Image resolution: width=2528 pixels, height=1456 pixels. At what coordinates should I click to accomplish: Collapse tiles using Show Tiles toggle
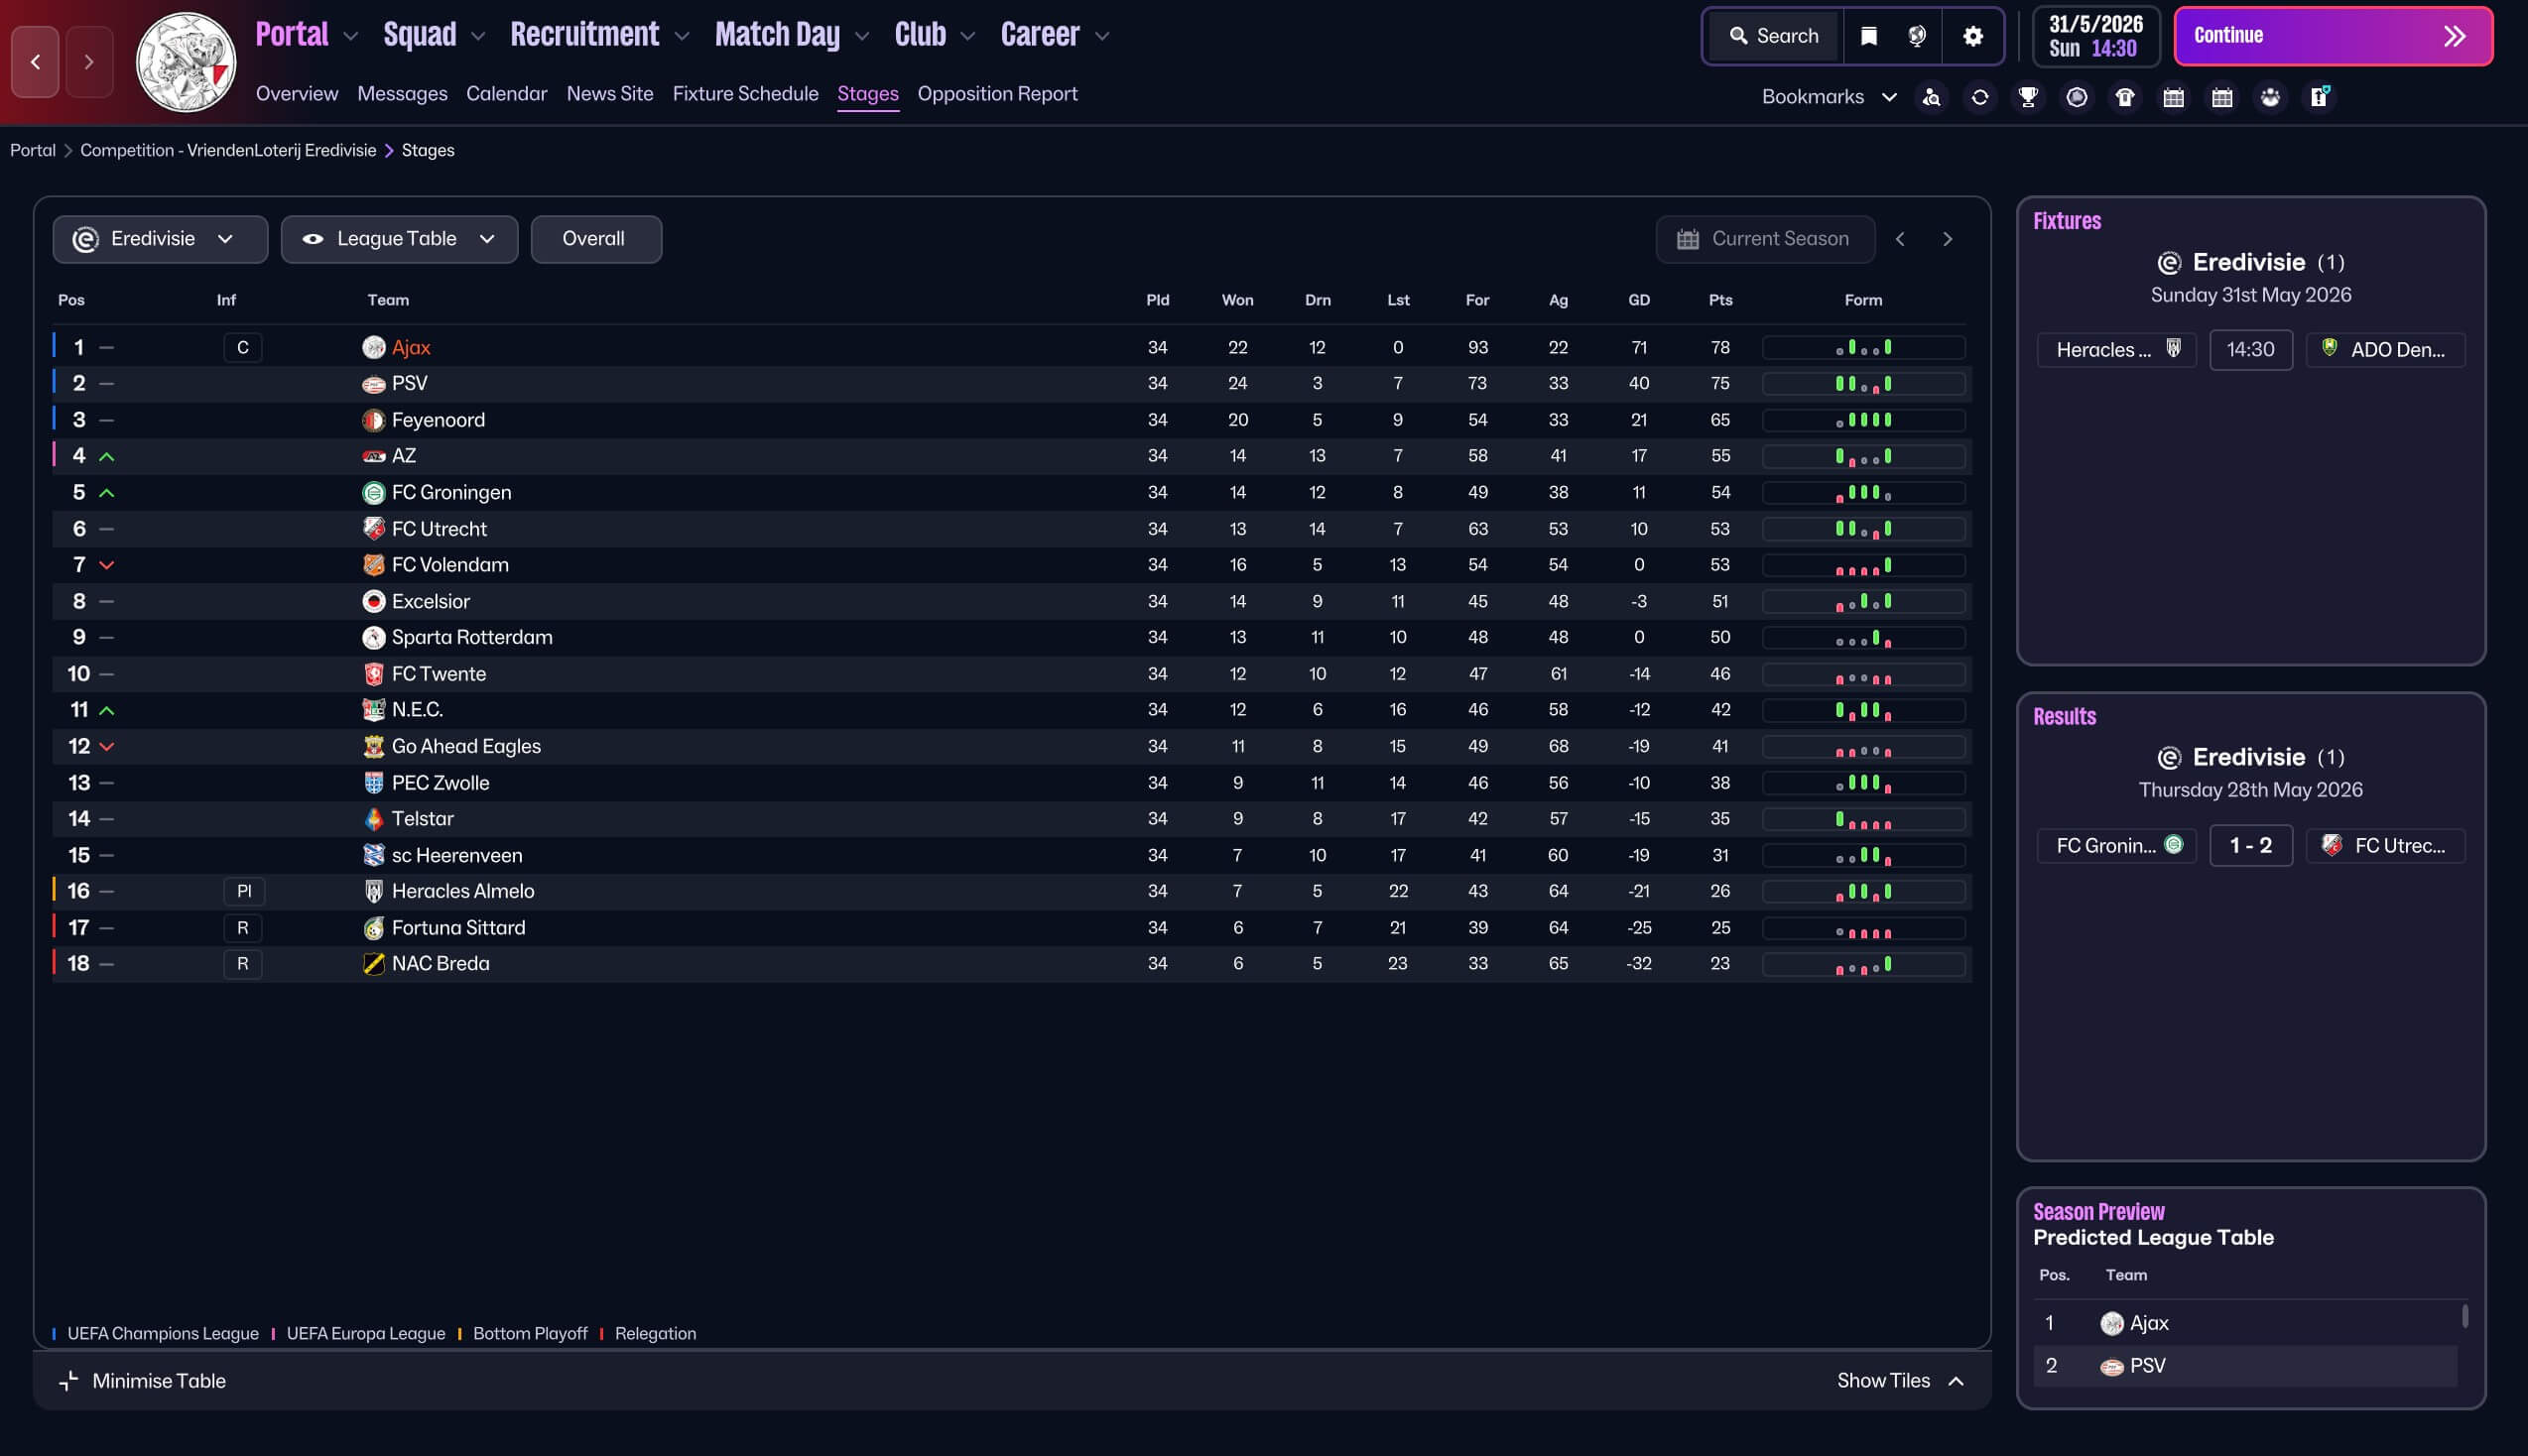click(1900, 1380)
